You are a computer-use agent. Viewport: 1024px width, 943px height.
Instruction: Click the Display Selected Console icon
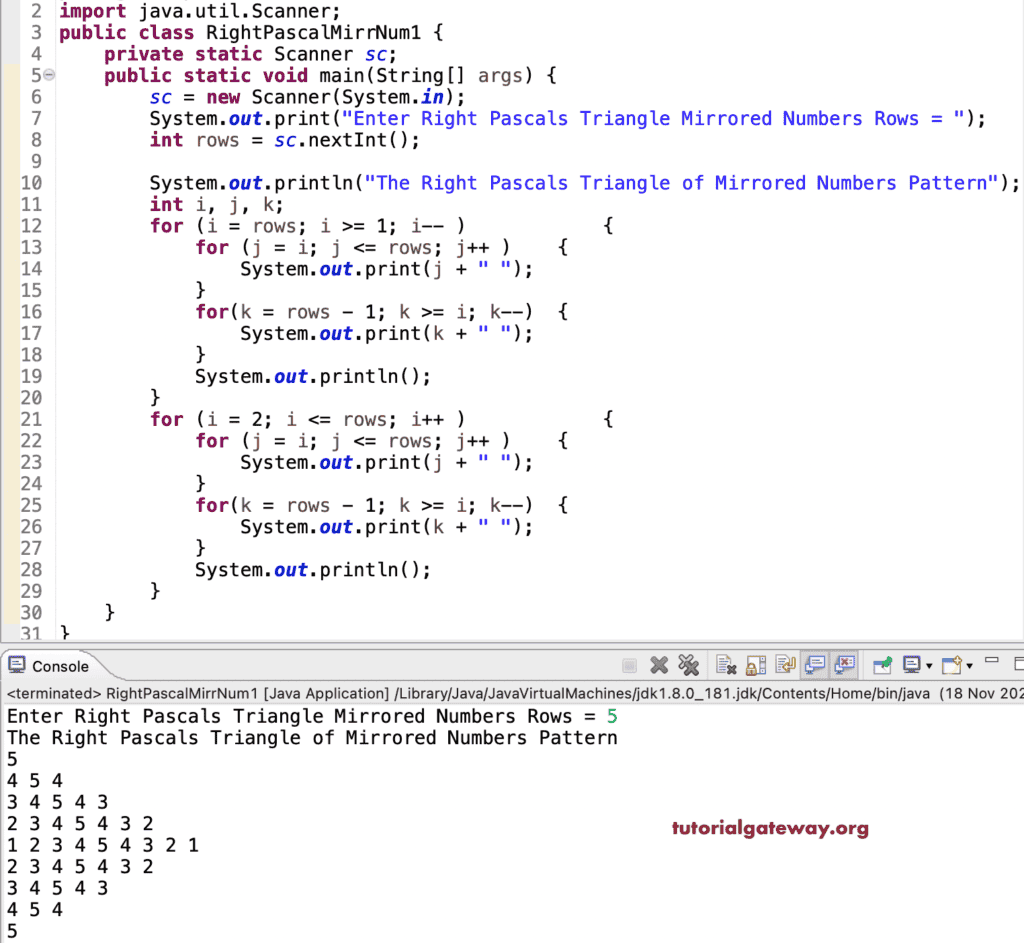click(910, 665)
